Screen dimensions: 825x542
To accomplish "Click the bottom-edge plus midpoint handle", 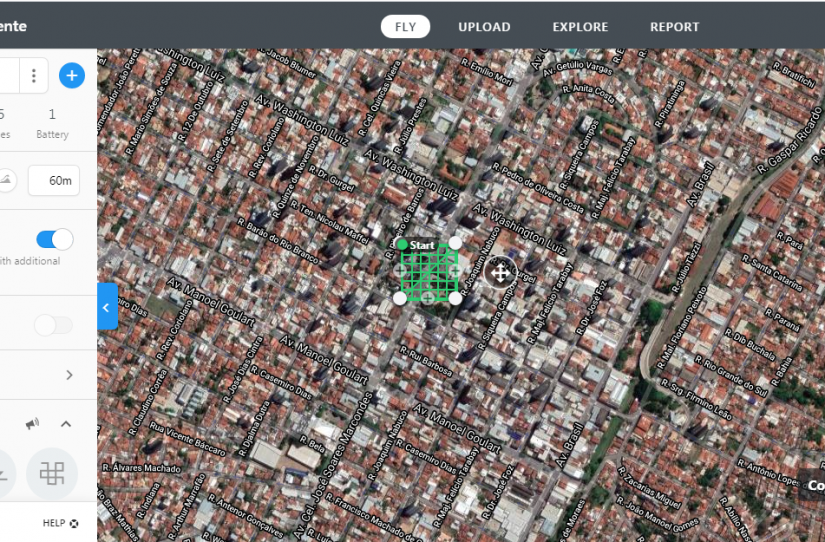I will pos(428,298).
